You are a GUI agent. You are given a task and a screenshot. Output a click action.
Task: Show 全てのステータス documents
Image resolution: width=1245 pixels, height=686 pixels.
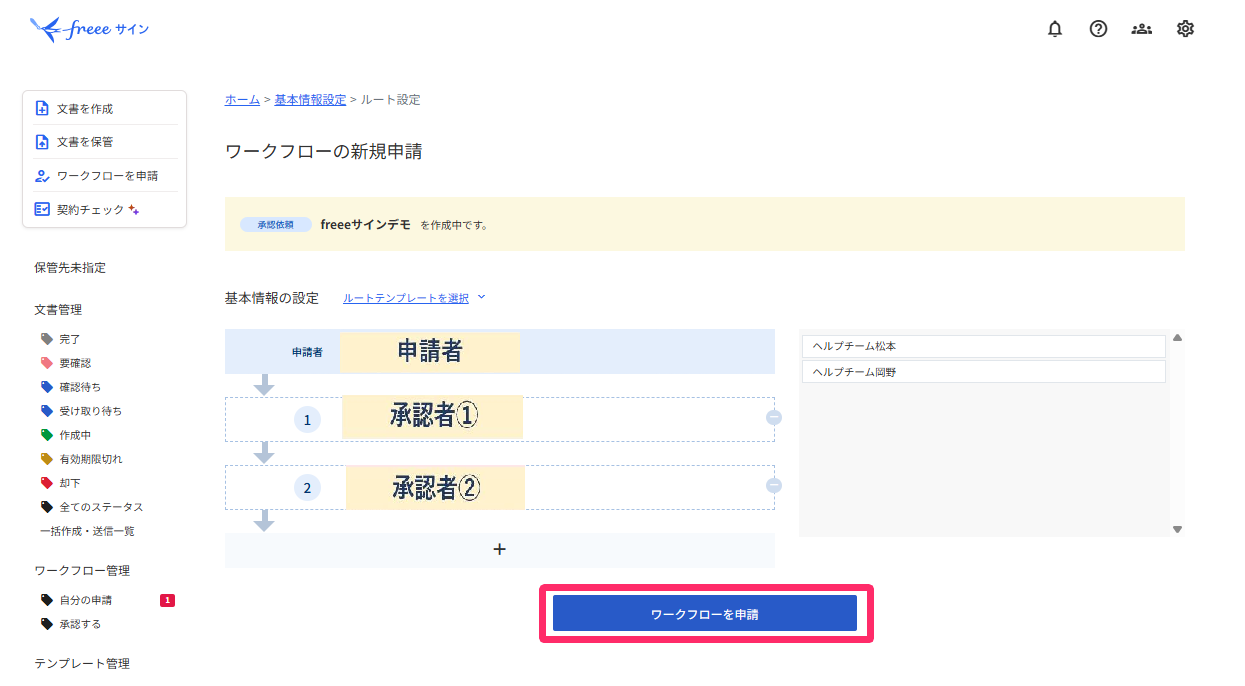click(x=101, y=507)
